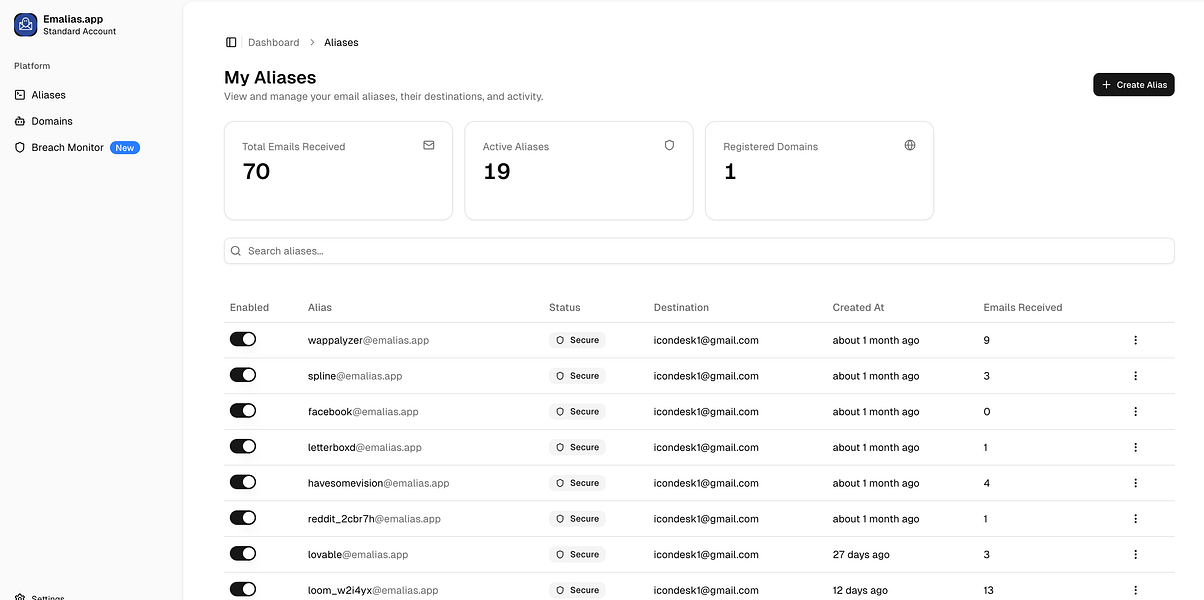Open the actions menu for the spline alias
1204x600 pixels.
pyautogui.click(x=1135, y=375)
